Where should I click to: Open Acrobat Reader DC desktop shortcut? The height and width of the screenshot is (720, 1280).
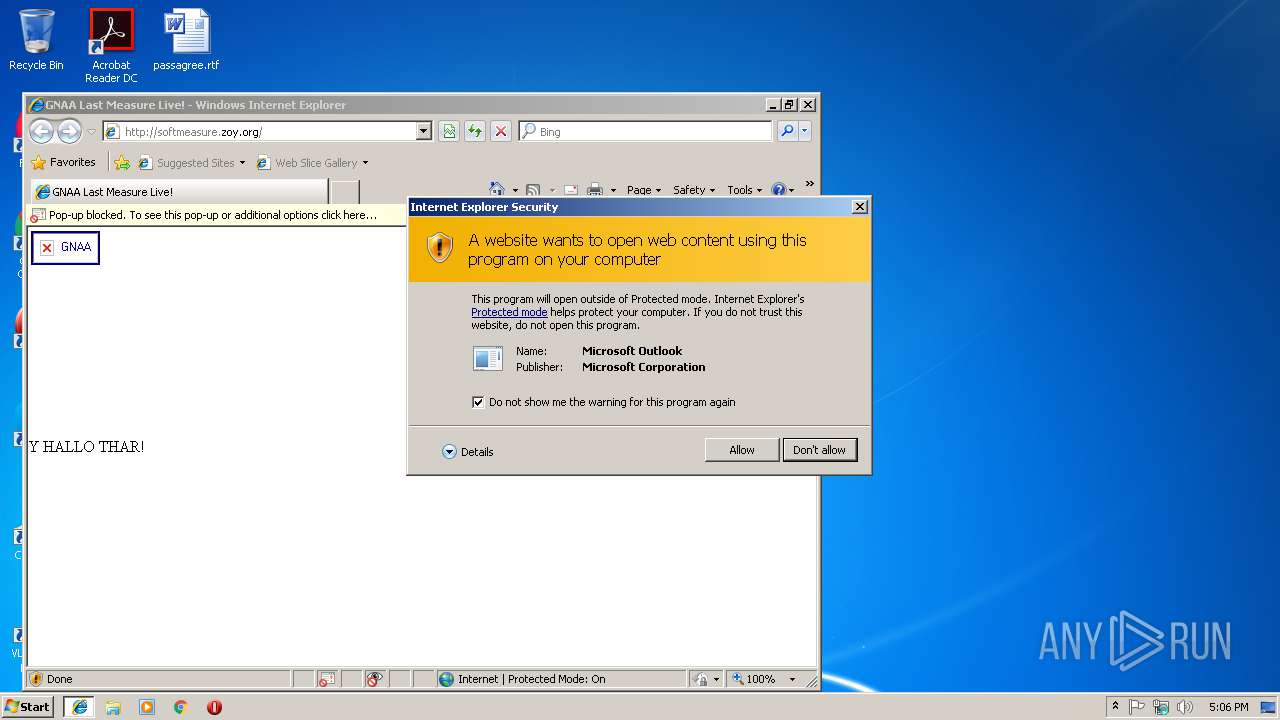[x=111, y=46]
